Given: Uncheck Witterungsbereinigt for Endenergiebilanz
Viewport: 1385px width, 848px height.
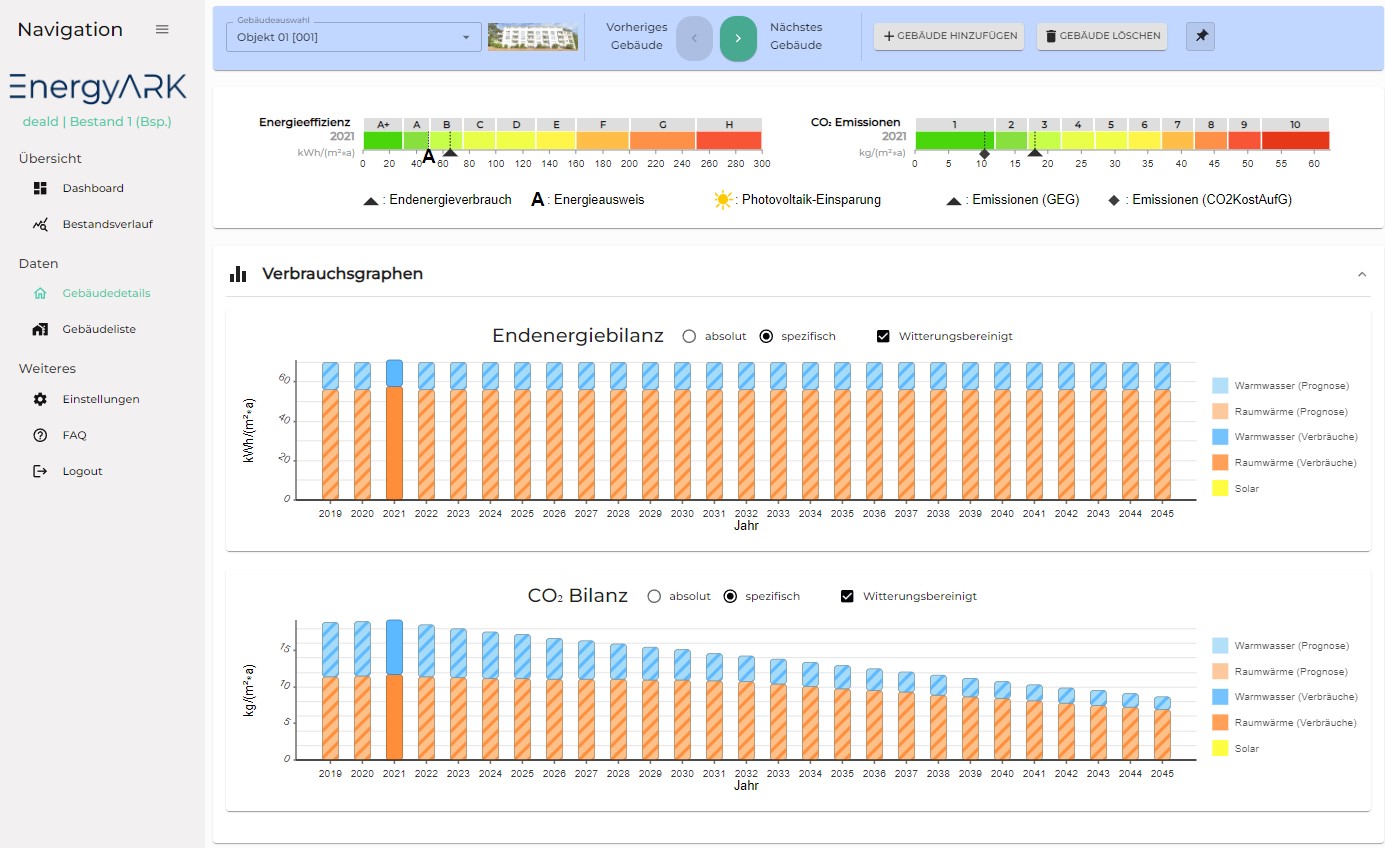Looking at the screenshot, I should (883, 336).
